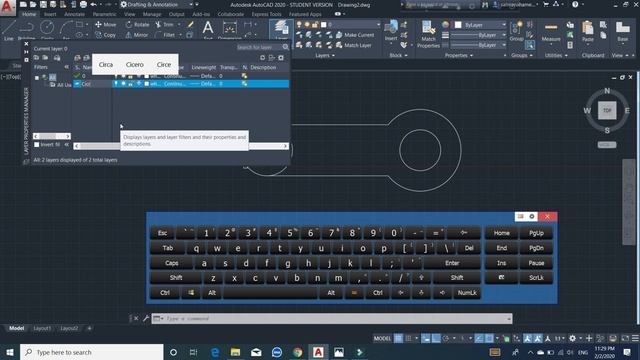Screen dimensions: 640x360
Task: Choose the Cicero text suggestion
Action: (135, 64)
